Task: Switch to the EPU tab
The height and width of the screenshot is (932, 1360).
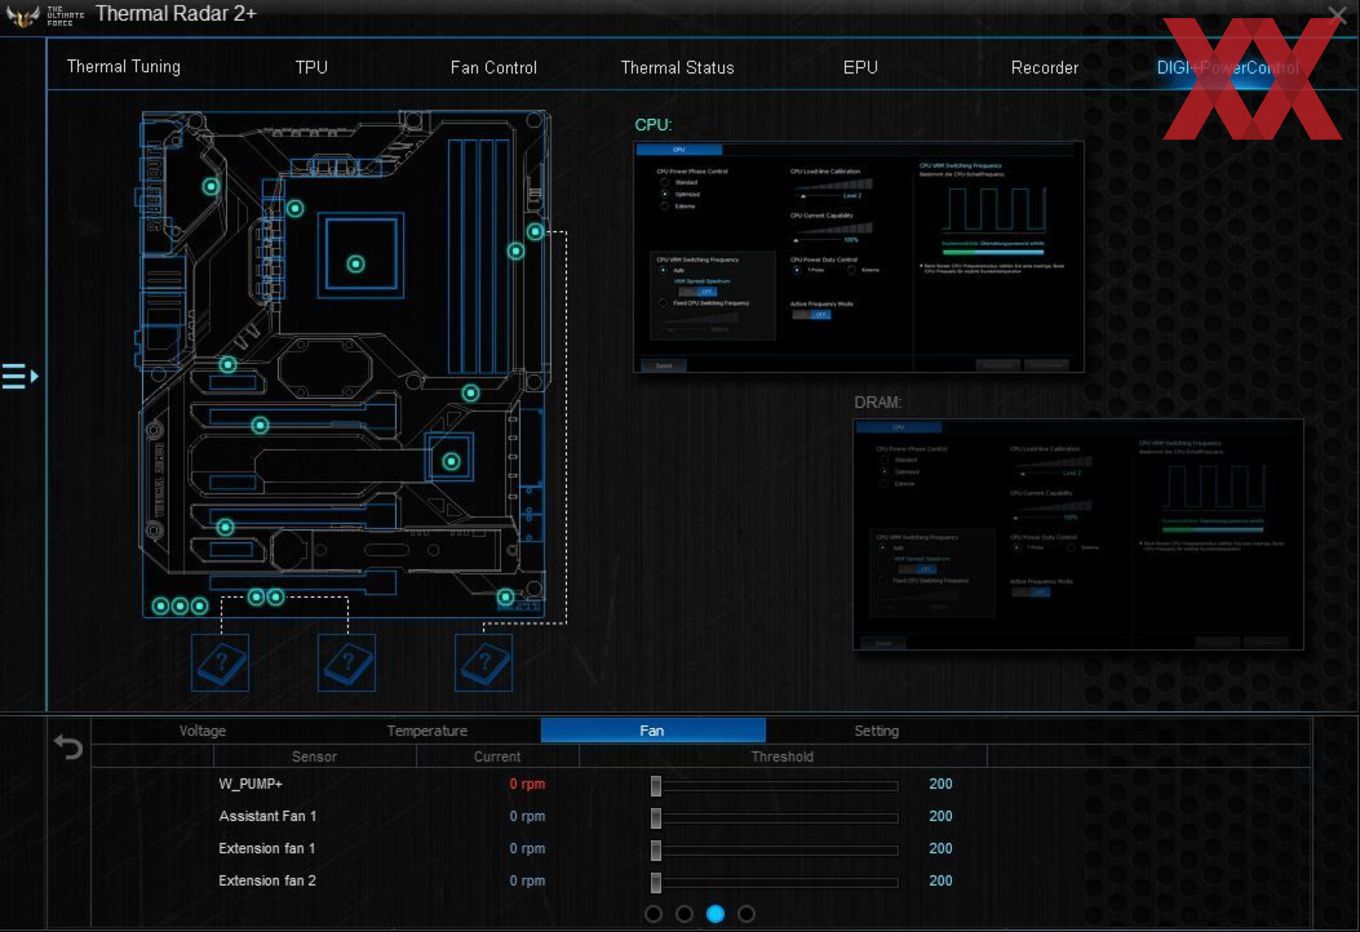Action: pos(860,67)
